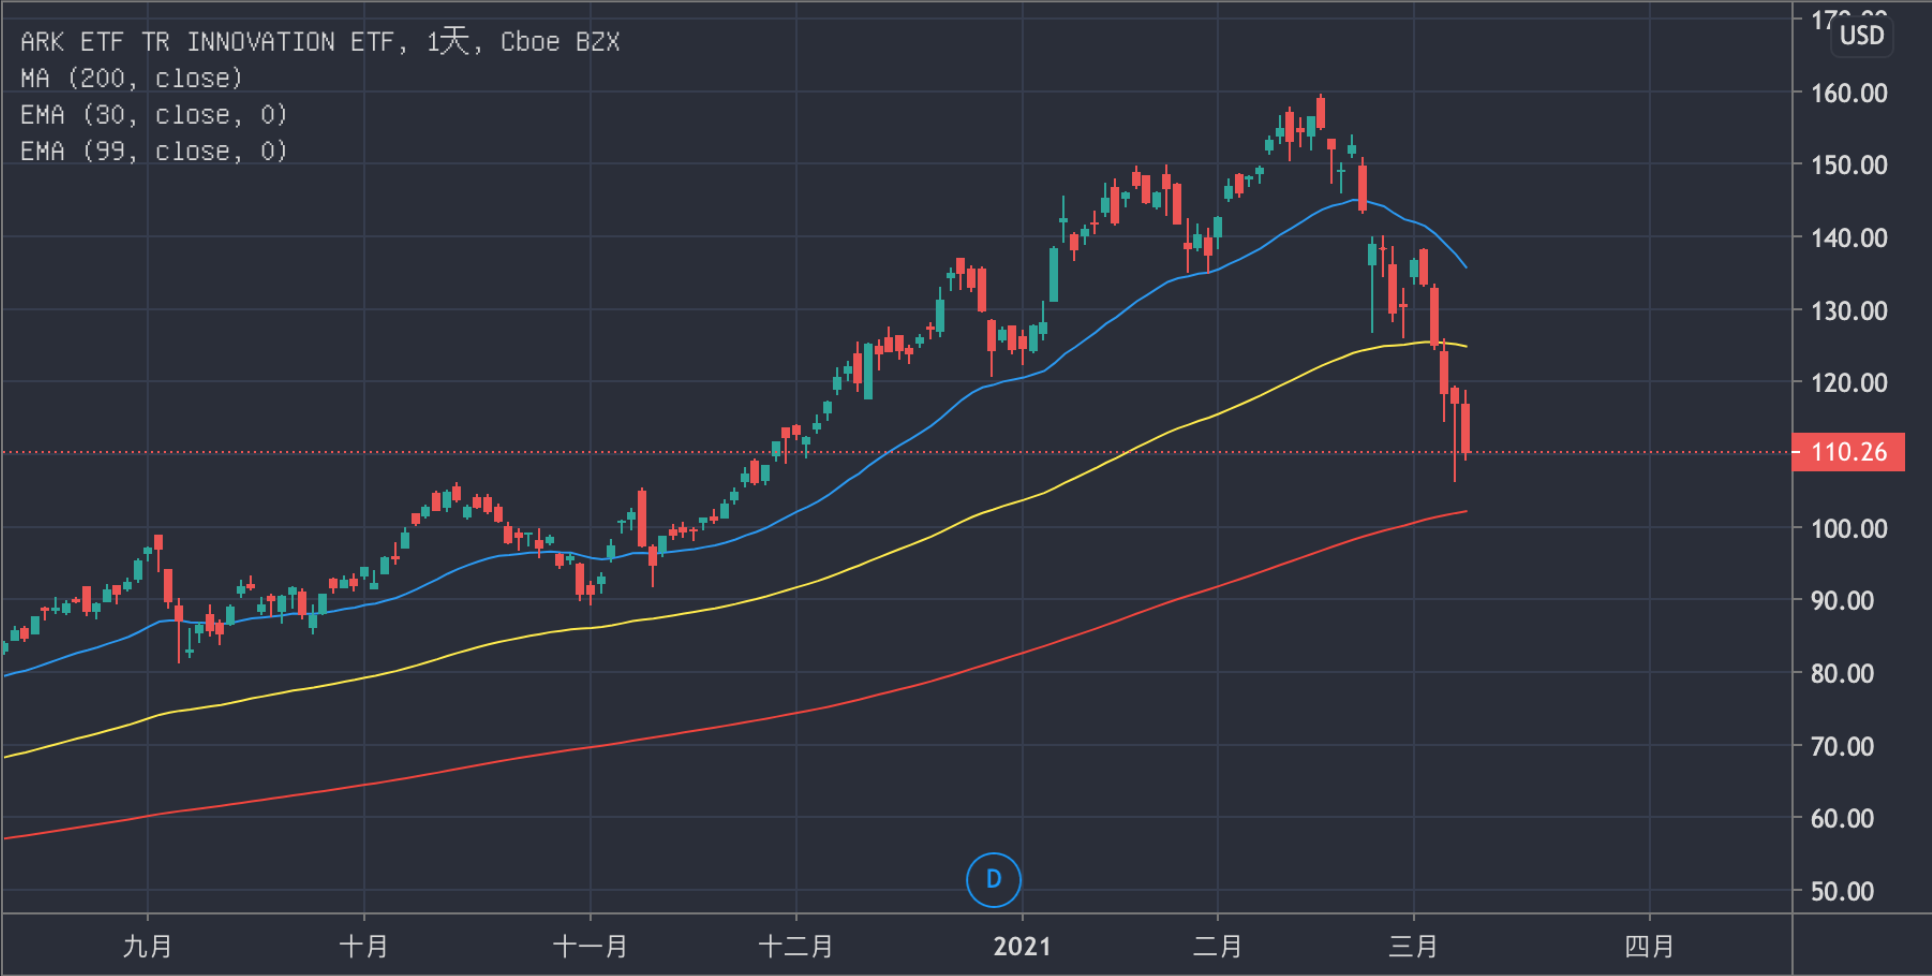The height and width of the screenshot is (976, 1932).
Task: Click the 四月 time axis label
Action: point(1649,946)
